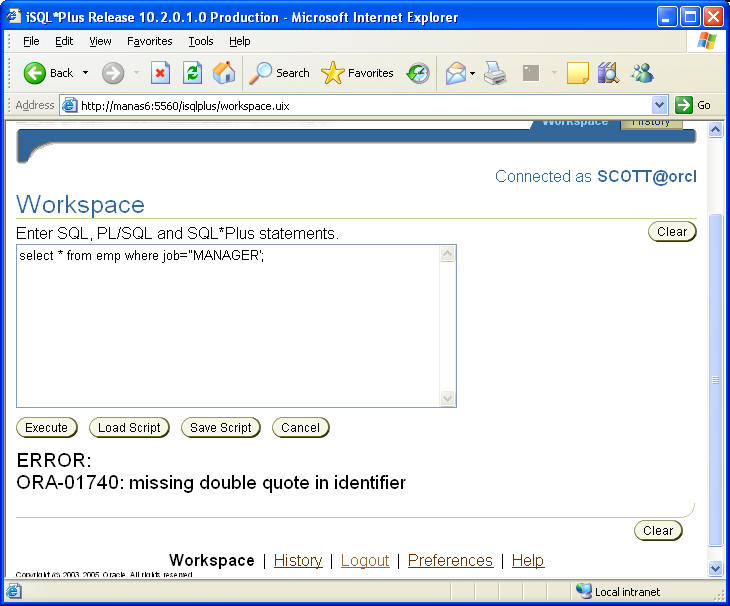Open the Back history dropdown arrow
Viewport: 730px width, 606px height.
click(85, 73)
